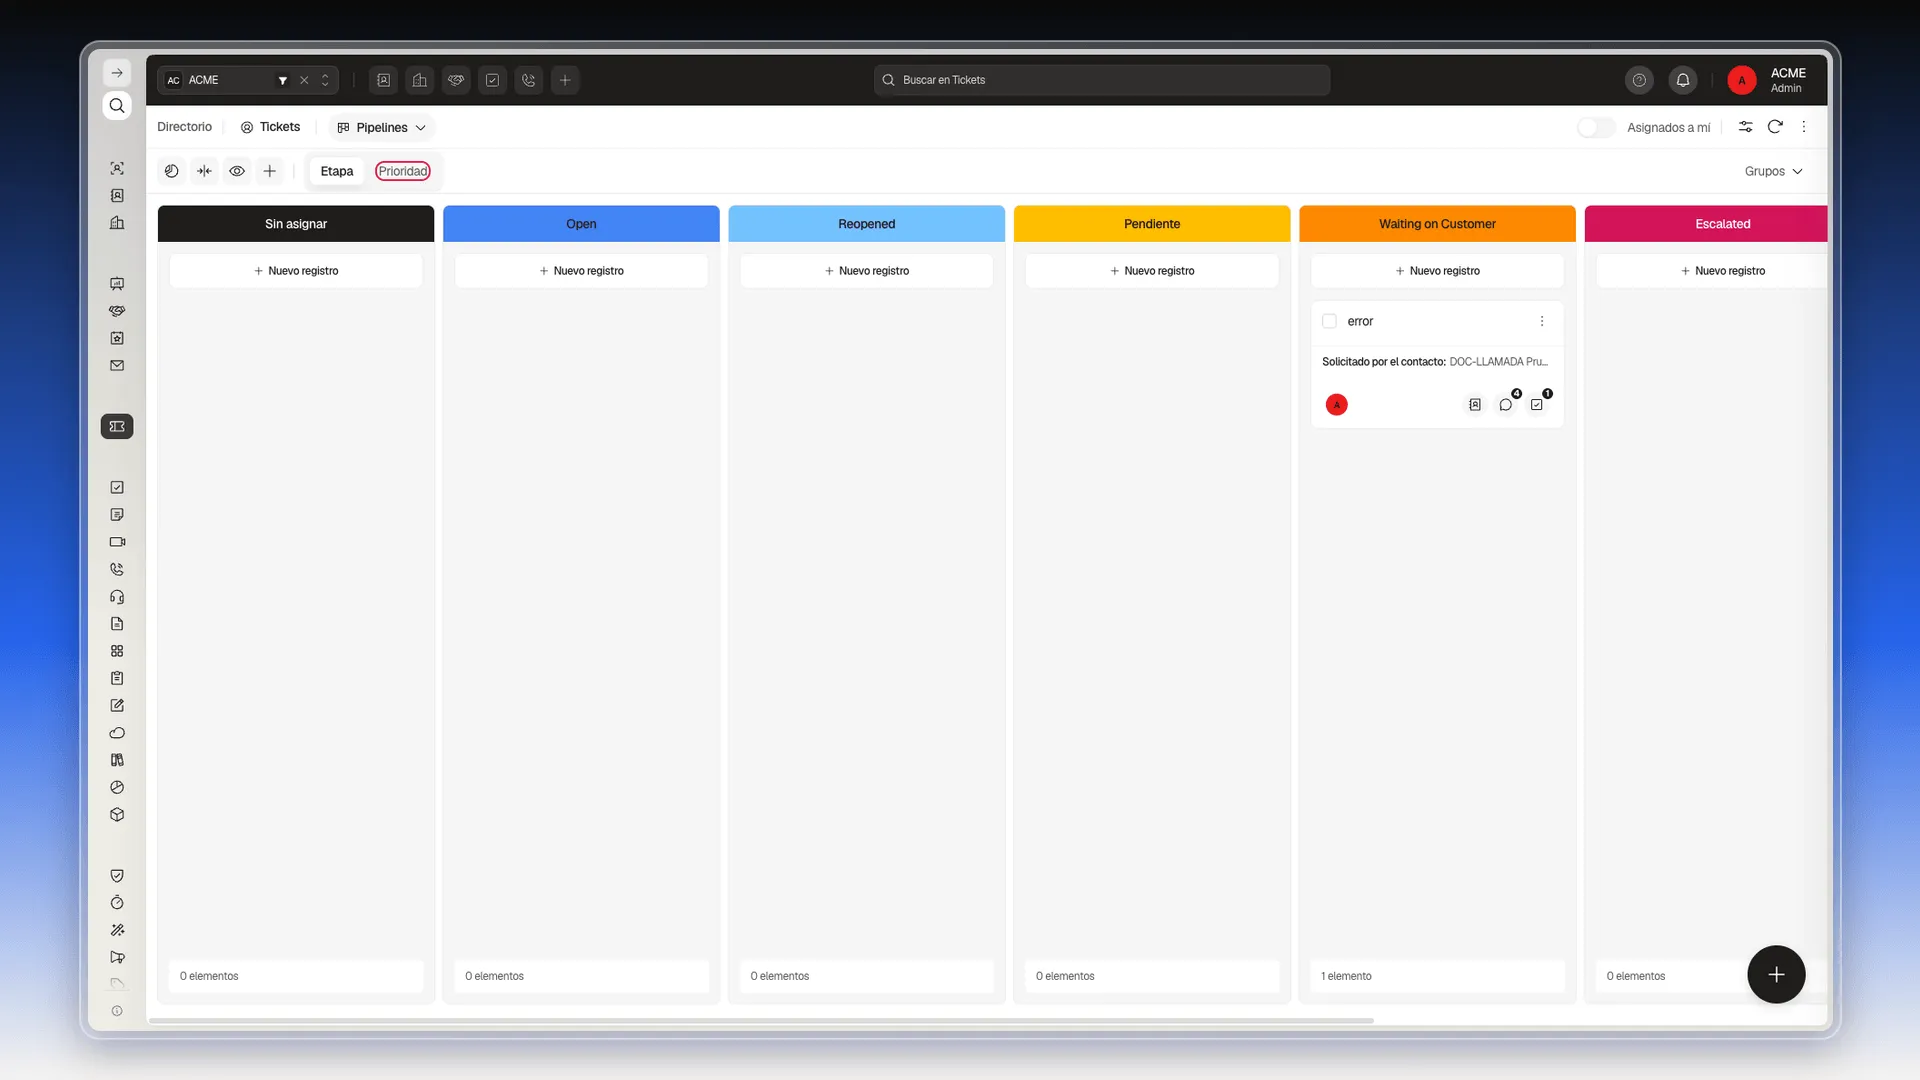Select the Etapa tab
This screenshot has height=1080, width=1920.
pyautogui.click(x=337, y=171)
